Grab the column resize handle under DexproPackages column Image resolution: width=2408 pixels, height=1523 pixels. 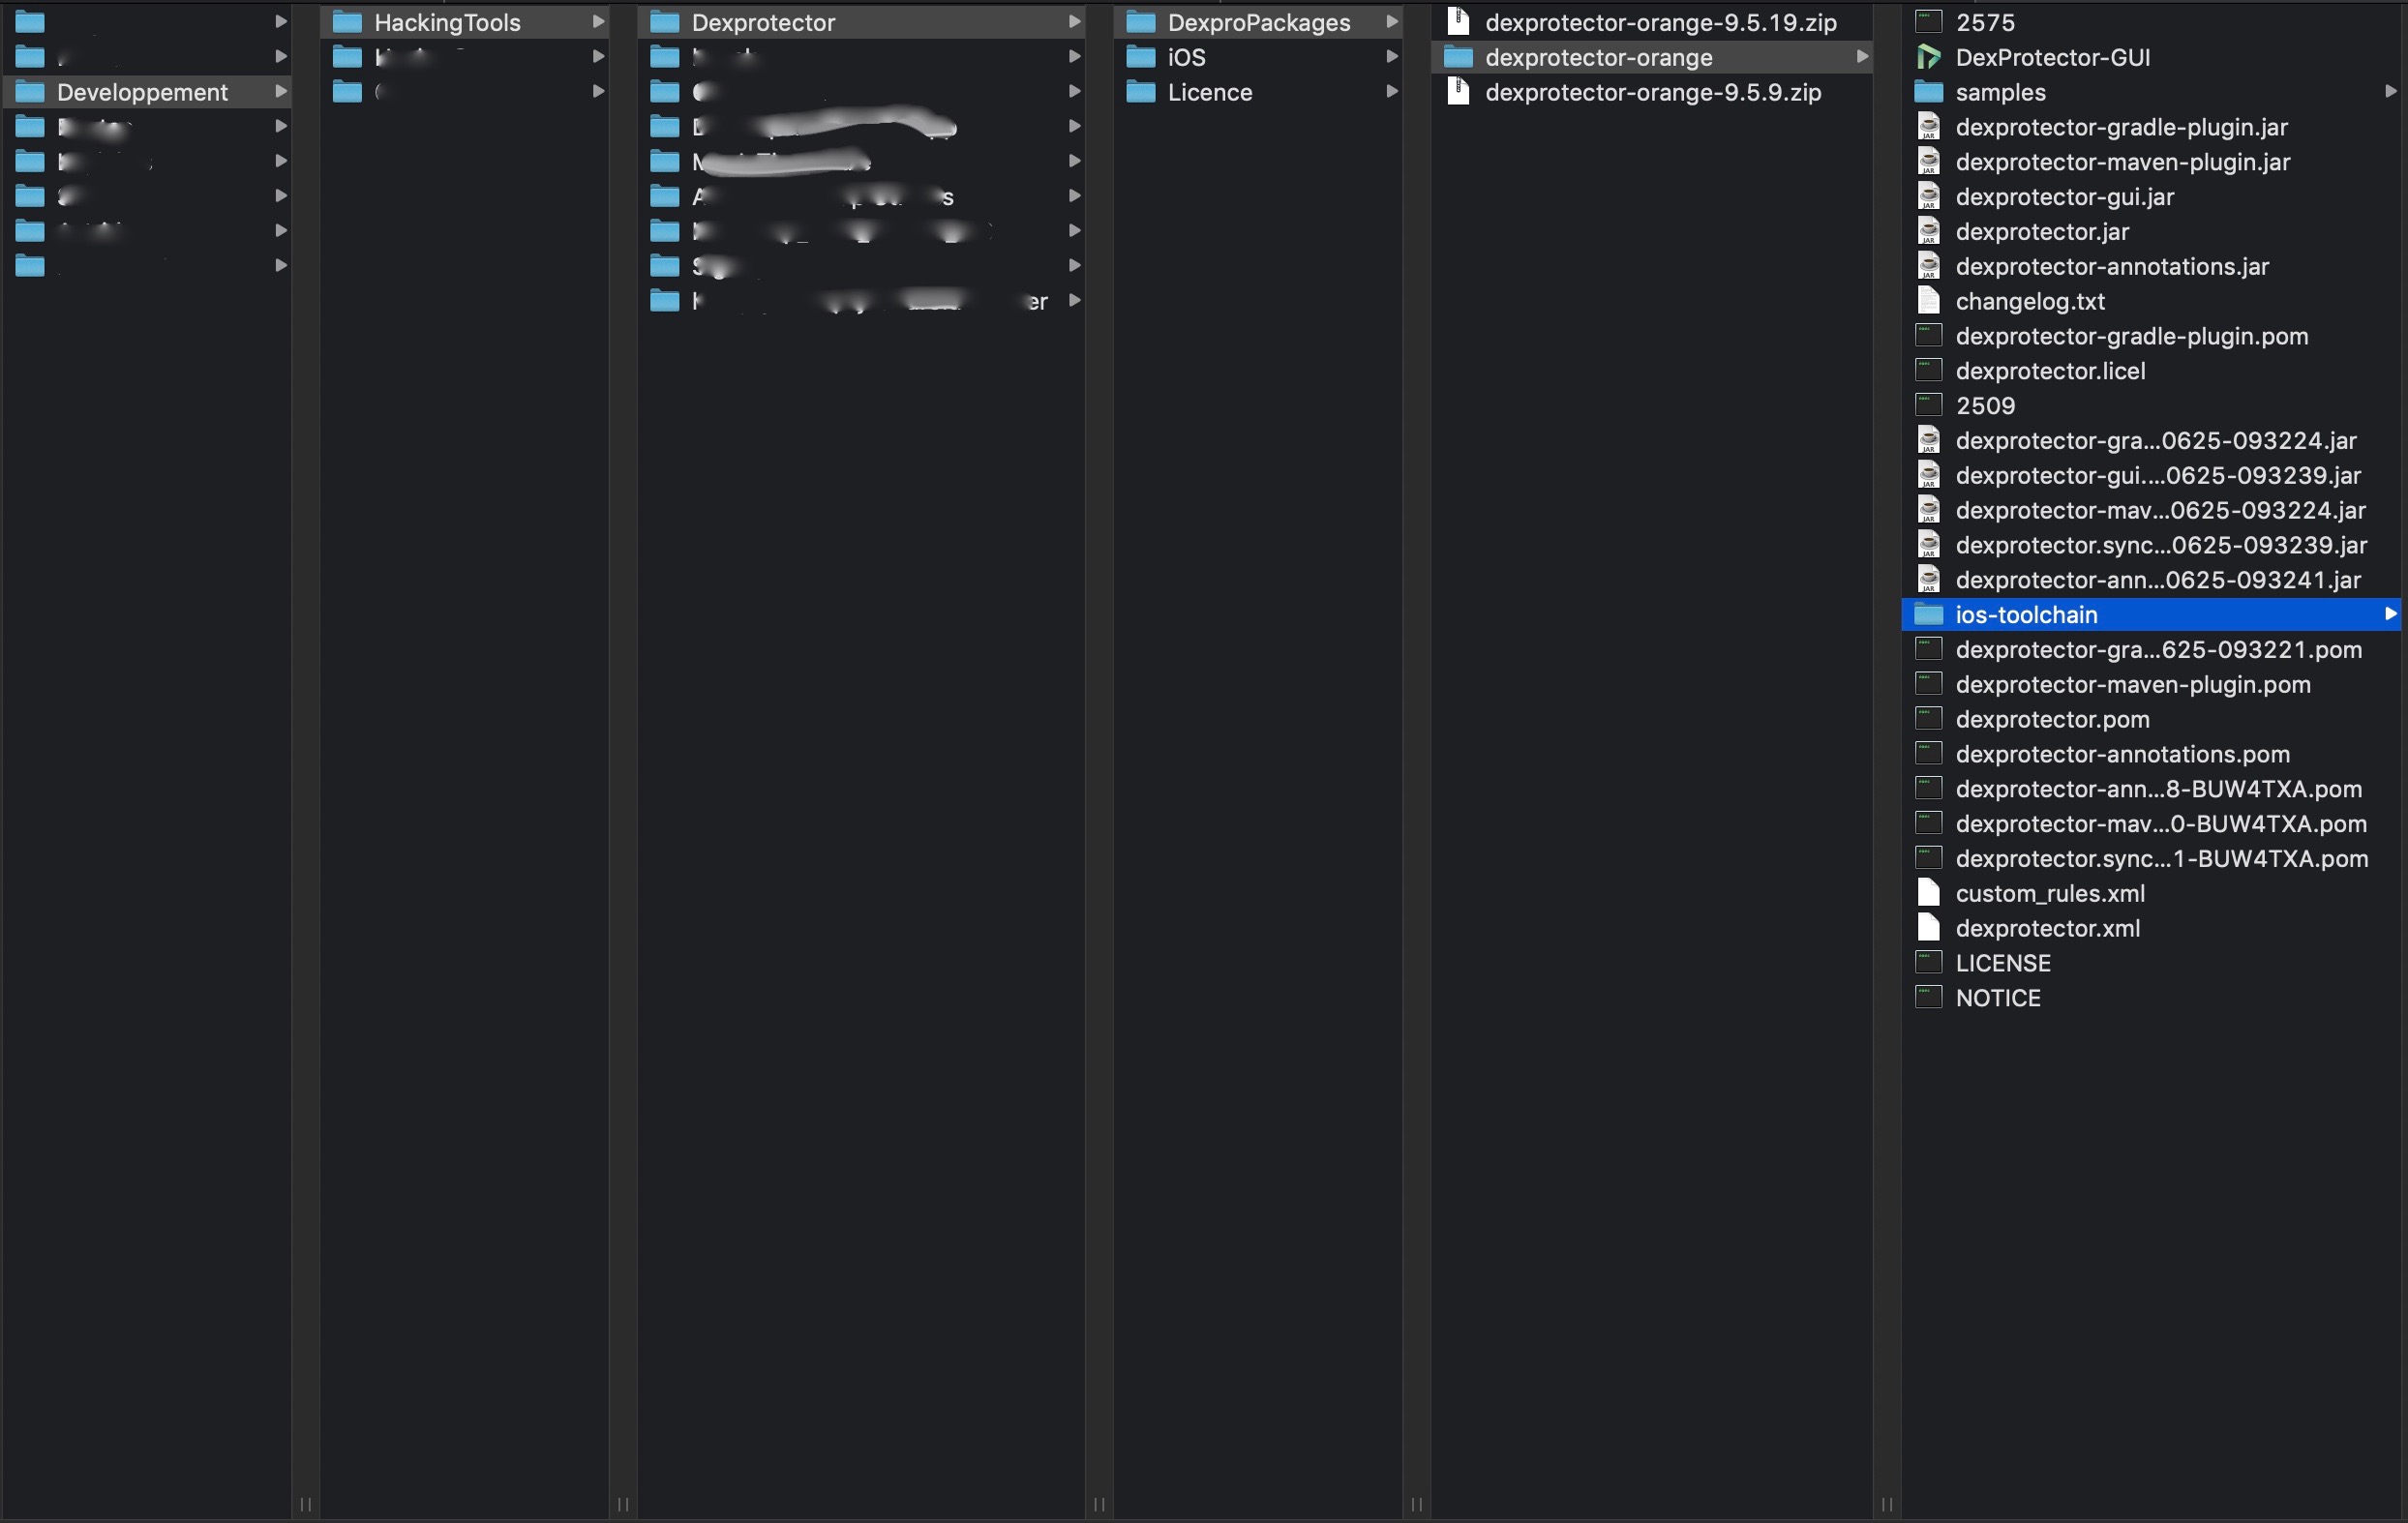point(1417,1504)
